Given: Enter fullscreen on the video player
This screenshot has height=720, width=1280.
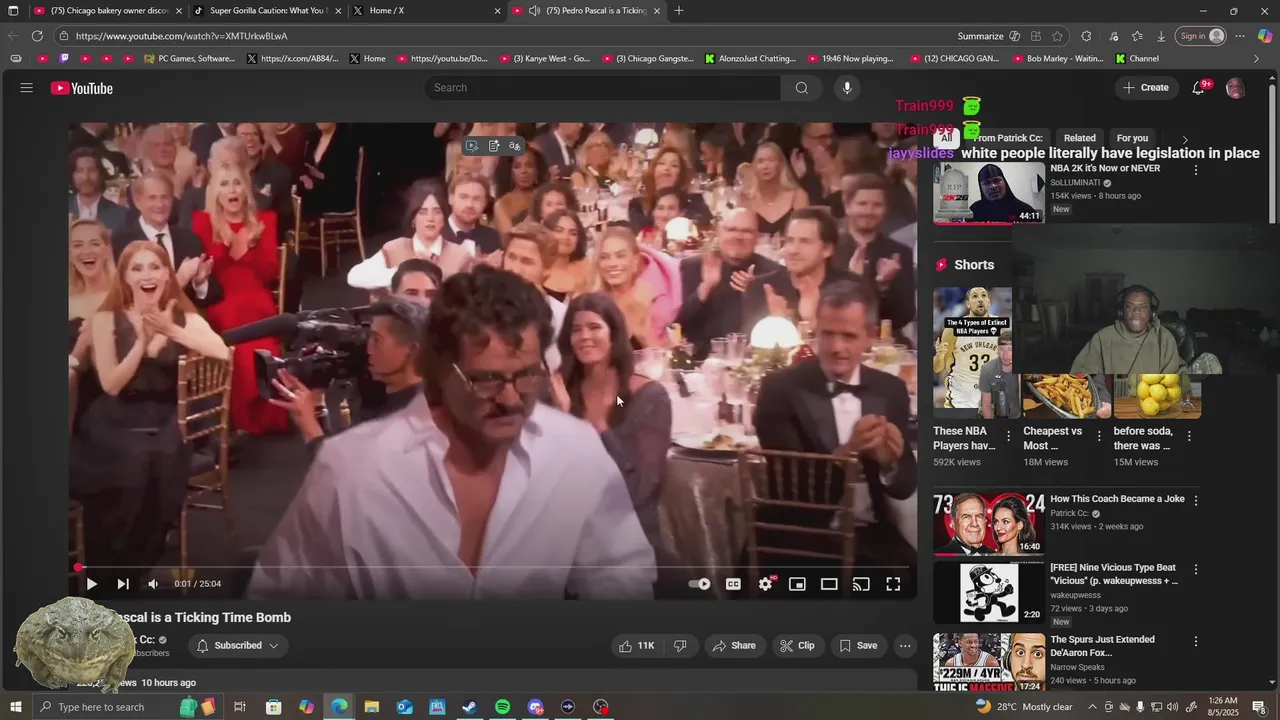Looking at the screenshot, I should tap(893, 584).
